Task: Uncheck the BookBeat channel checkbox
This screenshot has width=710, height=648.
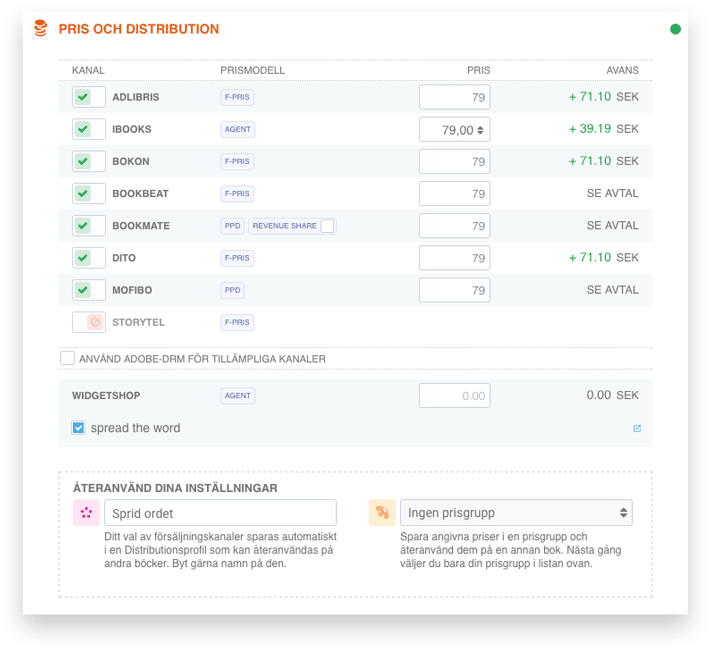Action: click(89, 193)
